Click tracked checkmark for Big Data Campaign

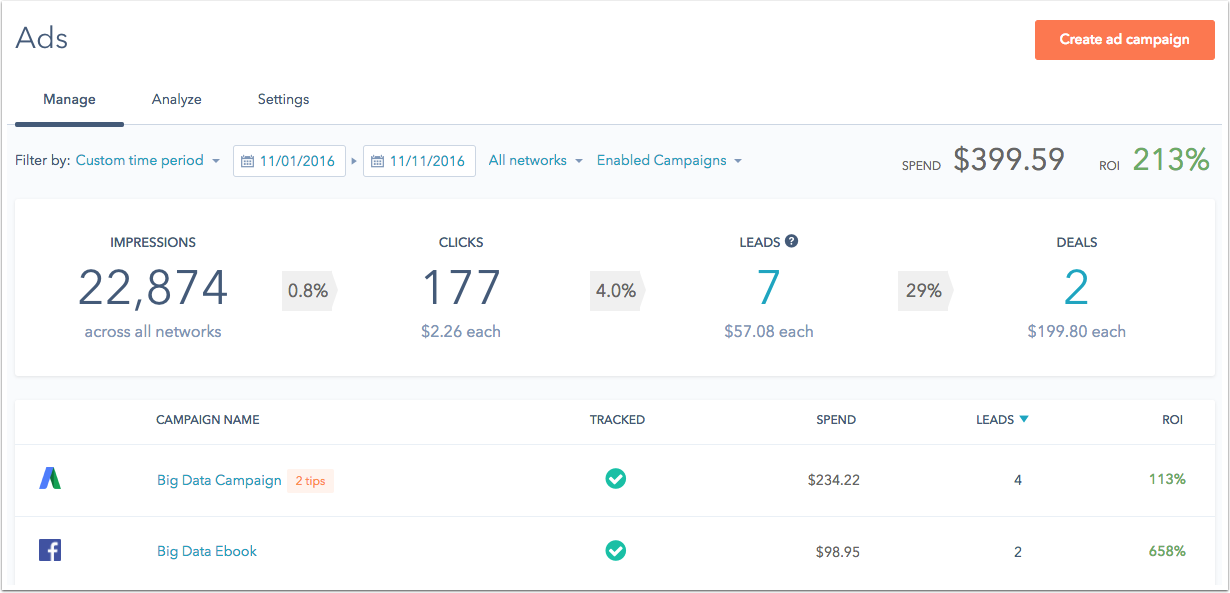[x=616, y=479]
